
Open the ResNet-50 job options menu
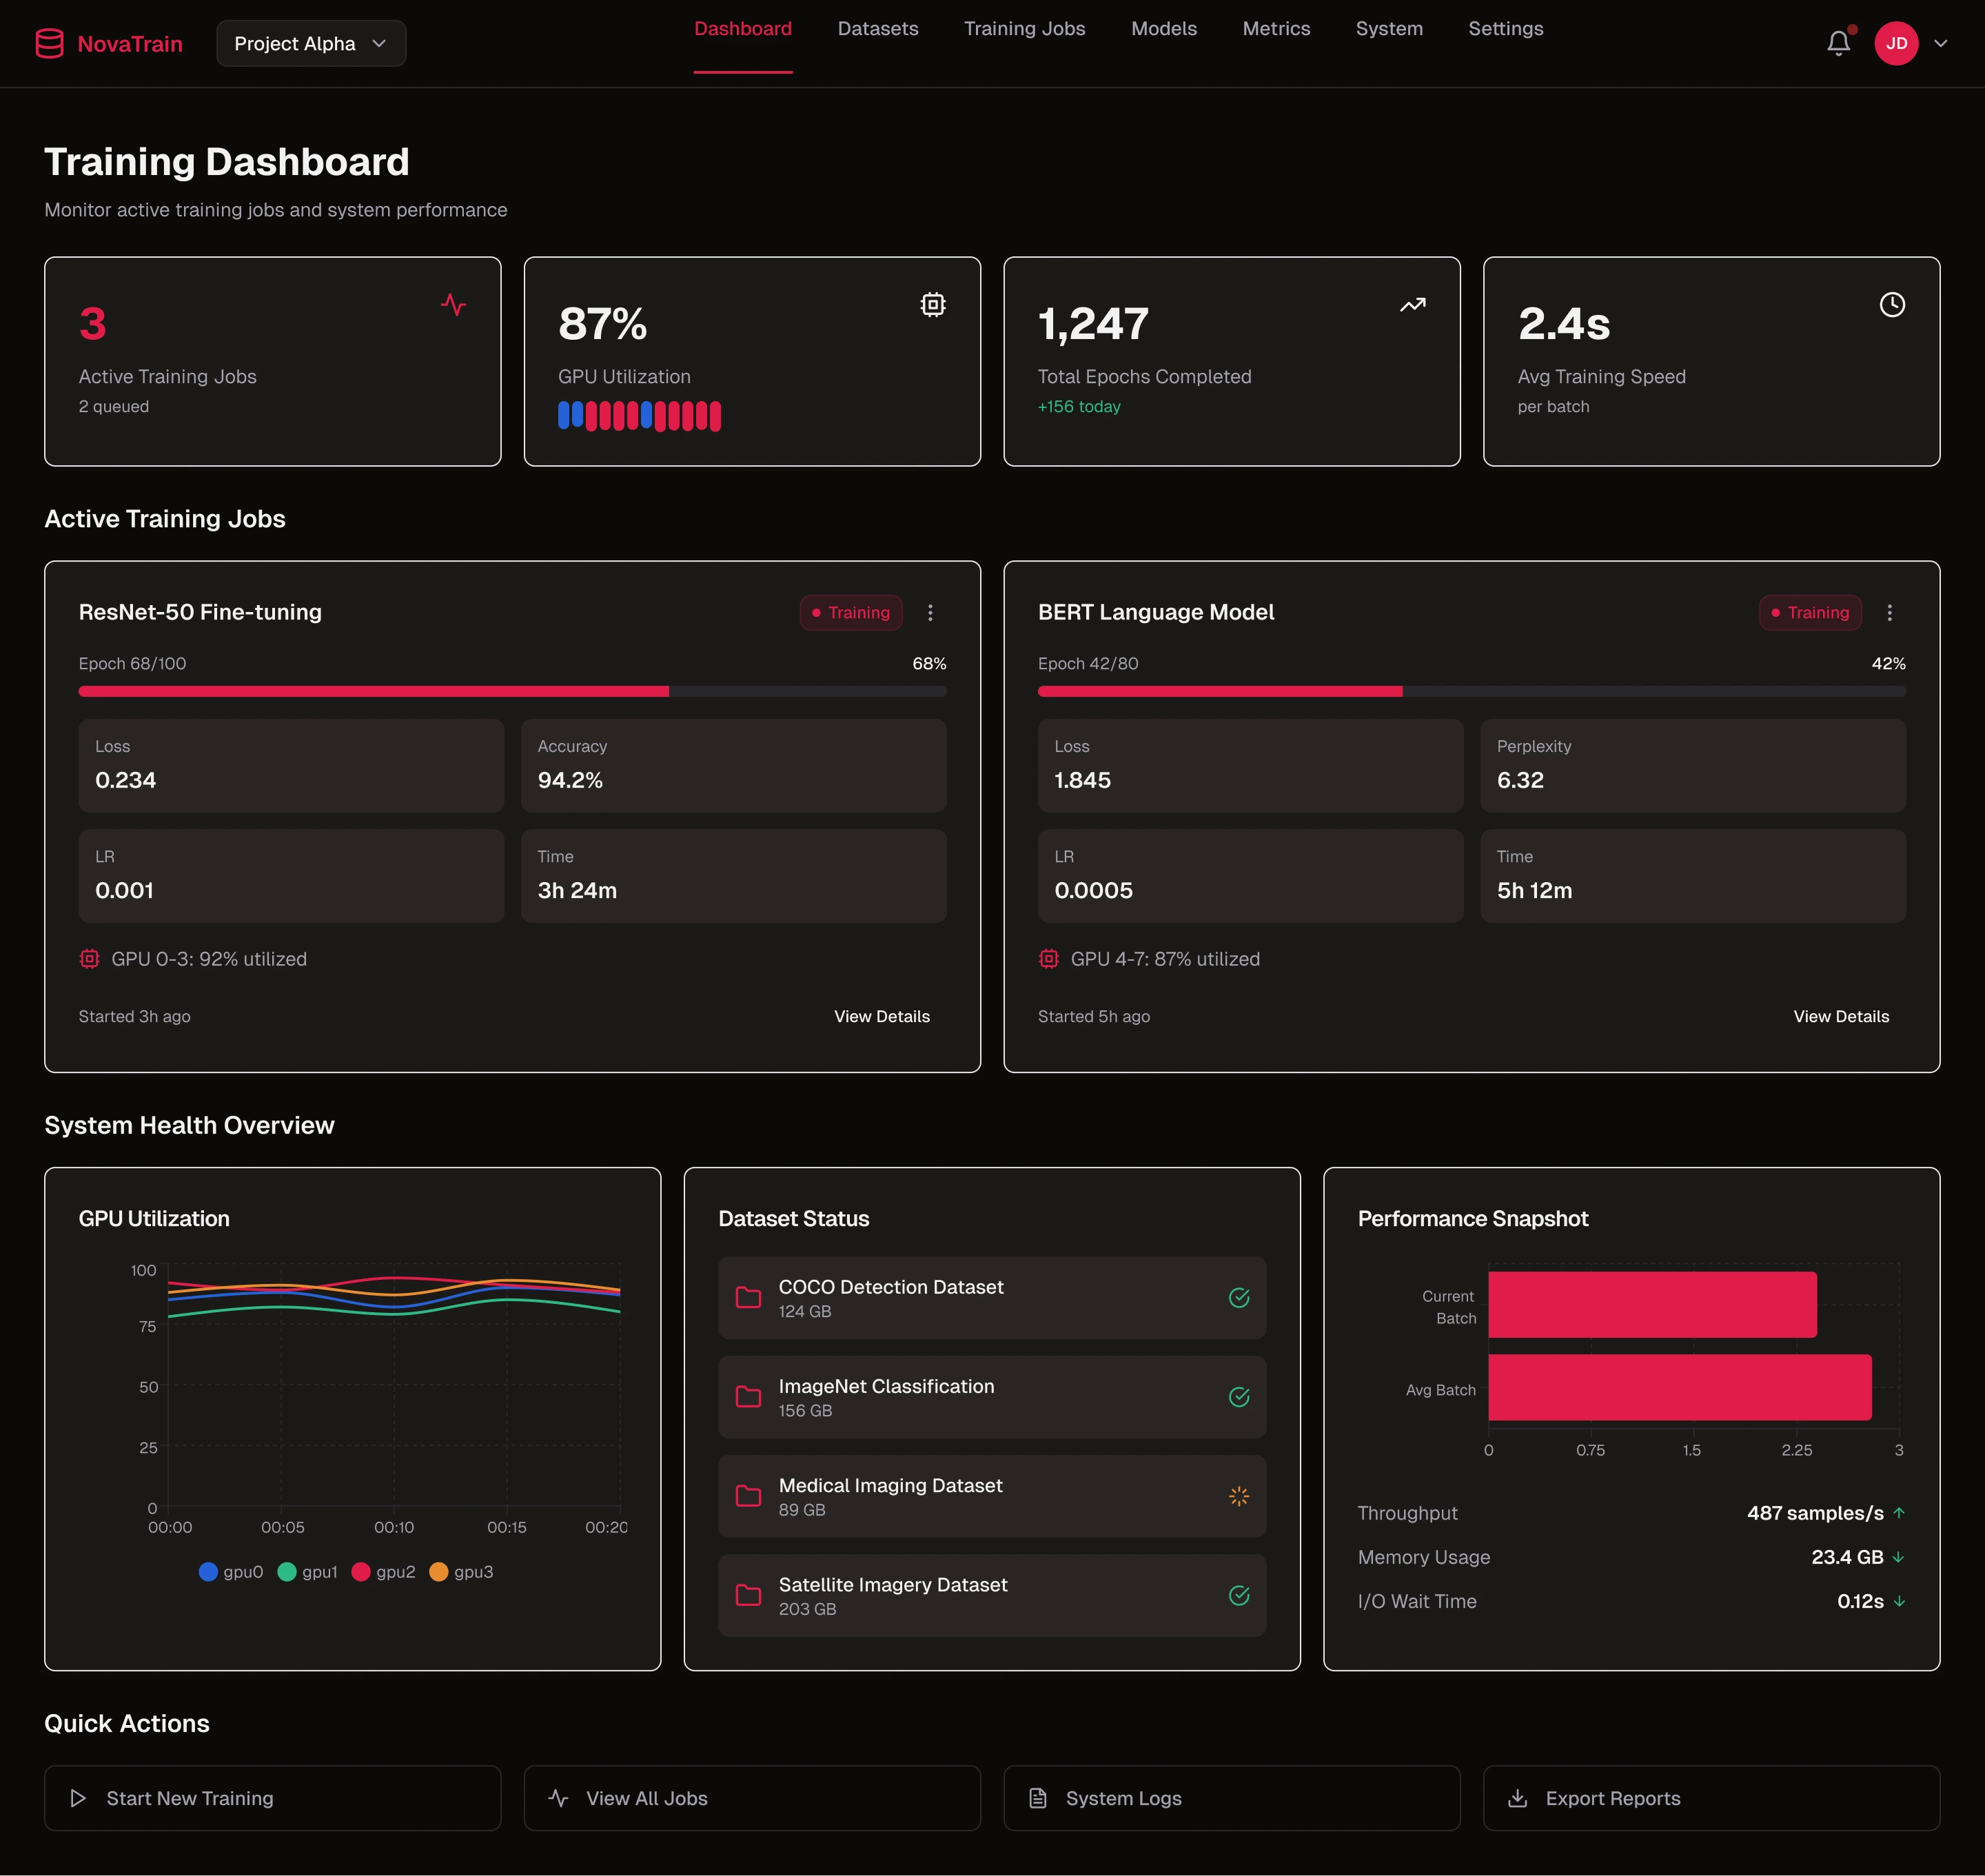930,613
